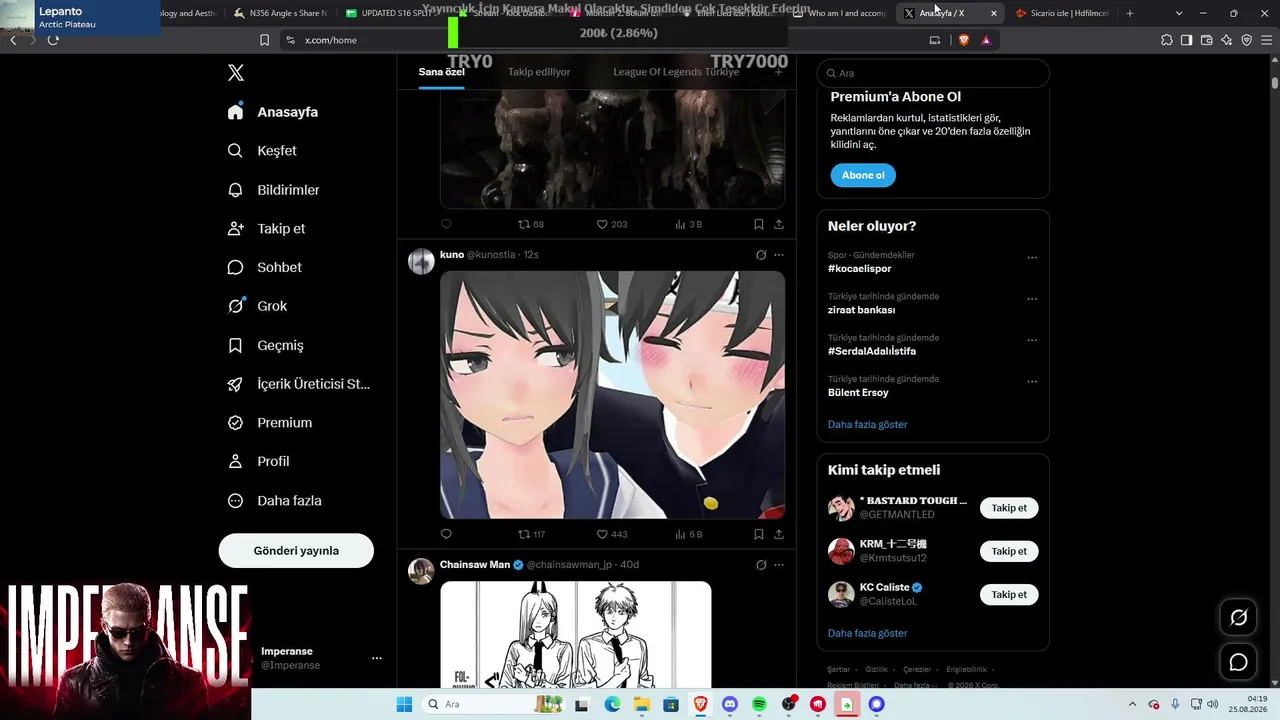This screenshot has width=1280, height=720.
Task: View analytics of the kuno post
Action: (x=689, y=534)
